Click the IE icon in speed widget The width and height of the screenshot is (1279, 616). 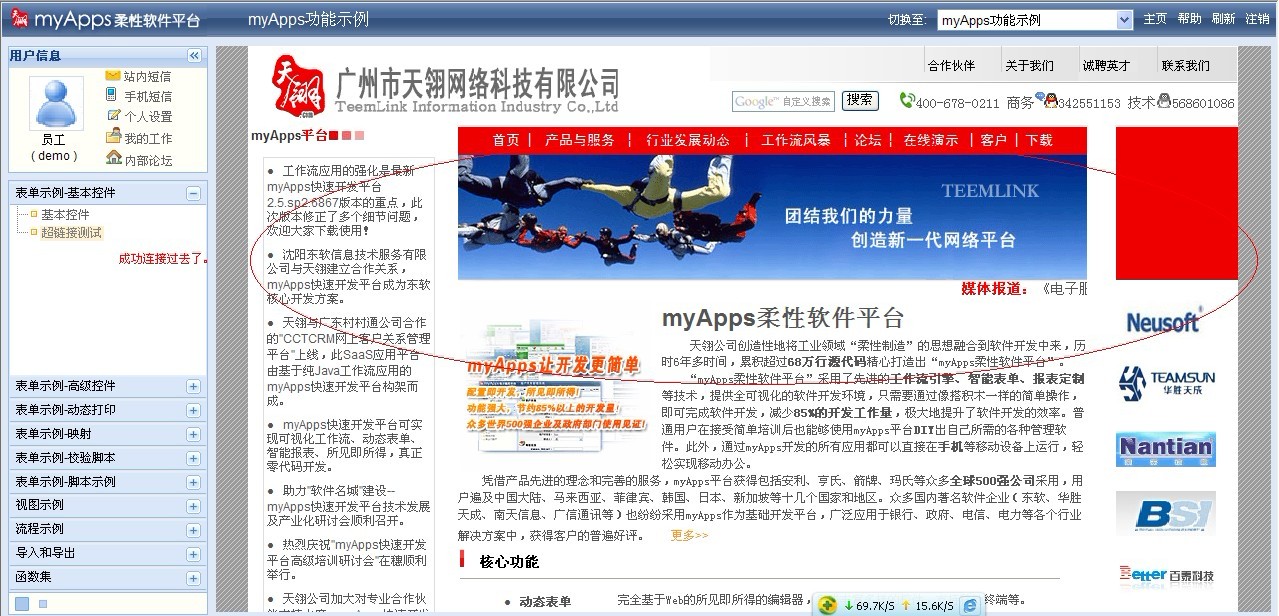(x=969, y=605)
